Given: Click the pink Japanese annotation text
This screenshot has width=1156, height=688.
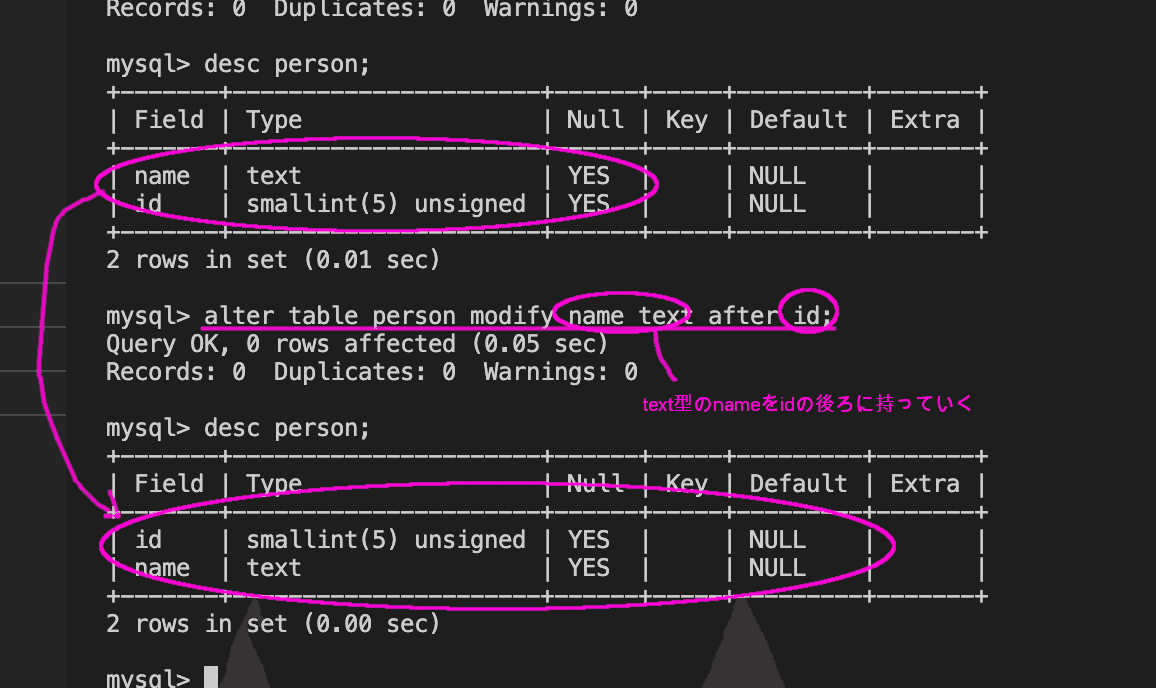Looking at the screenshot, I should [807, 404].
